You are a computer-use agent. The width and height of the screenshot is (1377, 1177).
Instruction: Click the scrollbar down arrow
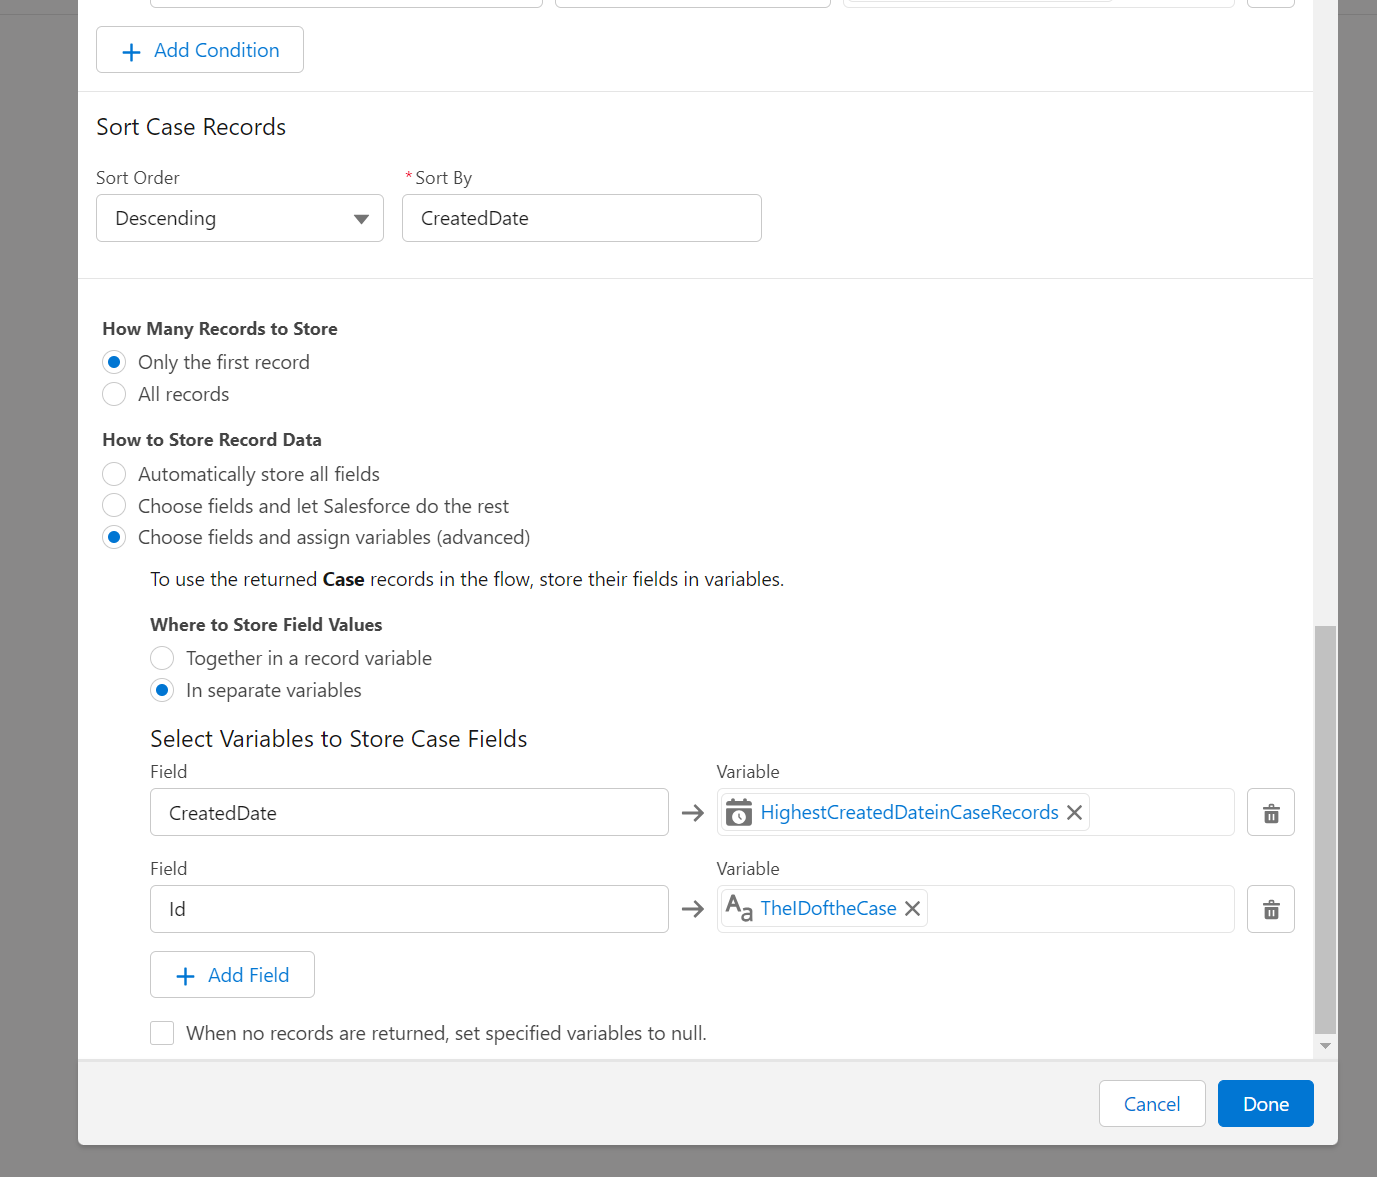1325,1046
